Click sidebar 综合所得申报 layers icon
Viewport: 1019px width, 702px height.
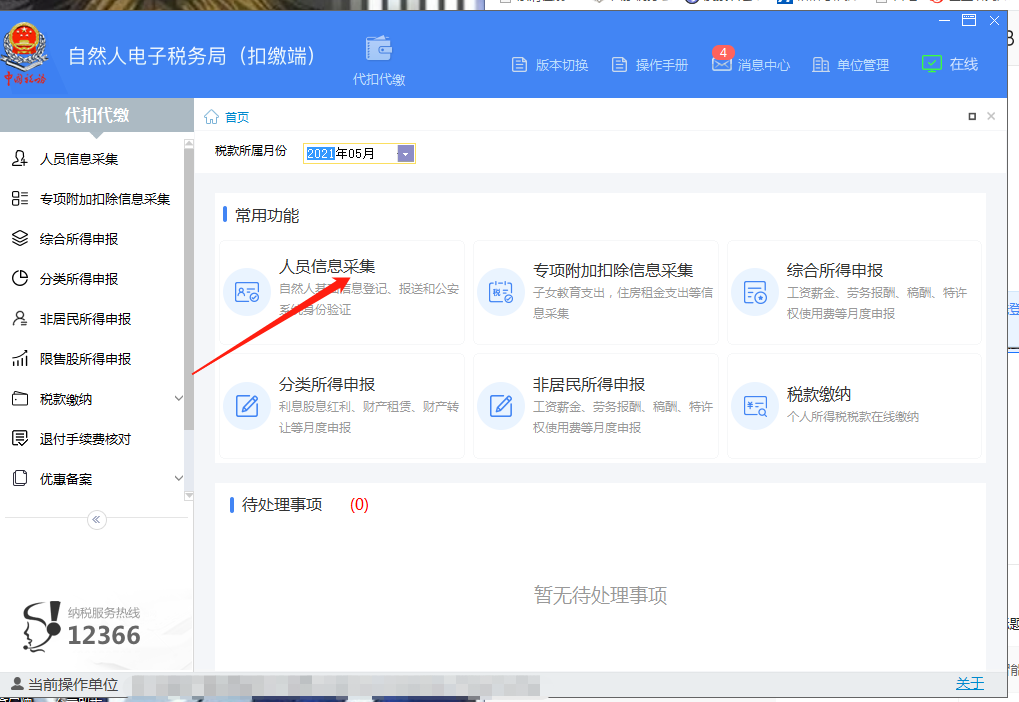[20, 239]
